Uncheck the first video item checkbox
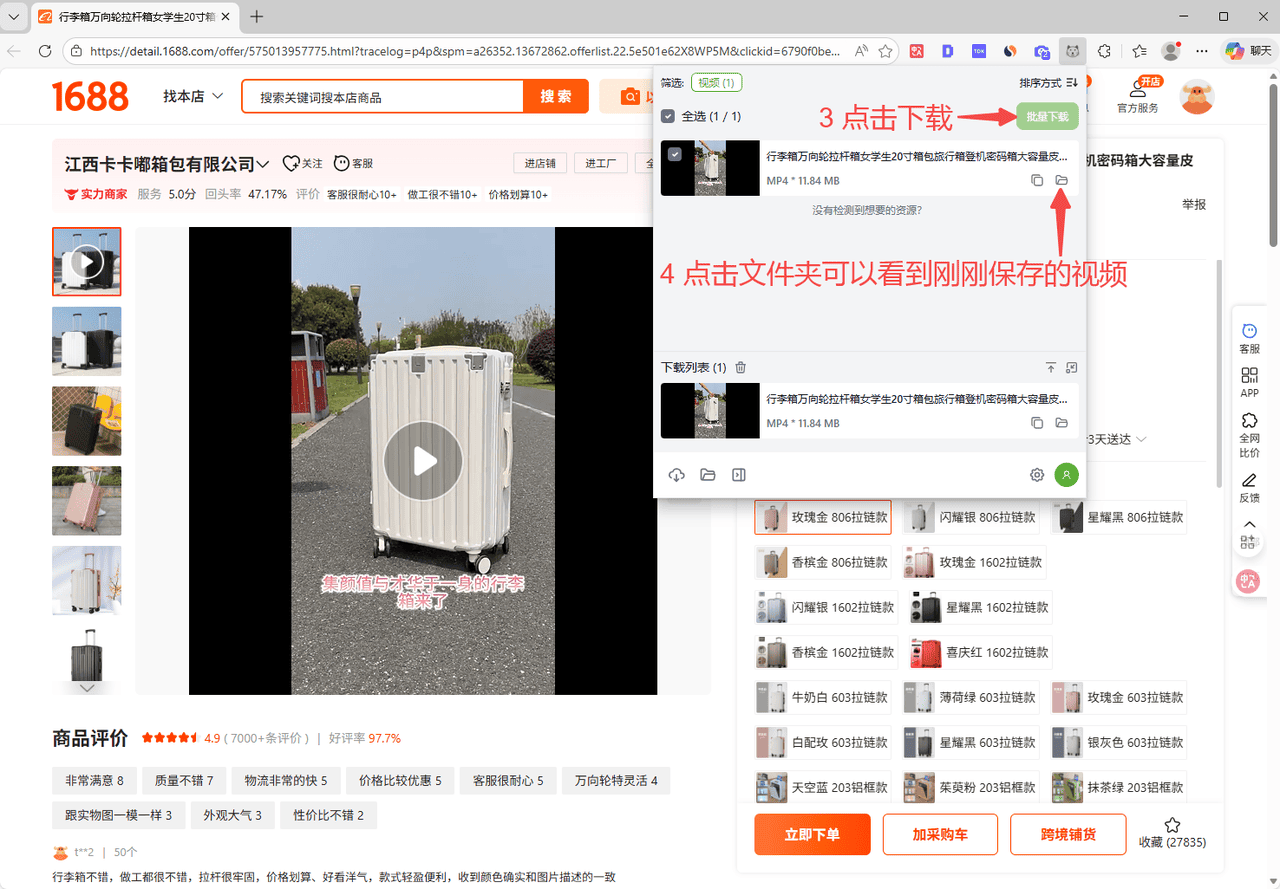 pyautogui.click(x=675, y=154)
